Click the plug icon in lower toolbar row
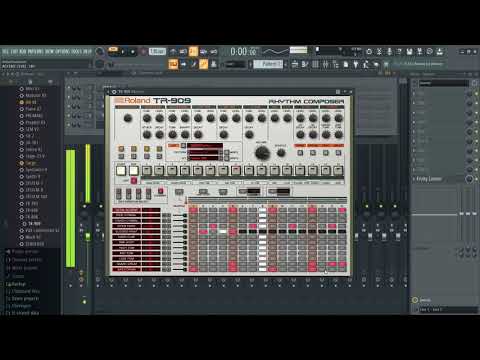This screenshot has width=480, height=360. click(356, 64)
